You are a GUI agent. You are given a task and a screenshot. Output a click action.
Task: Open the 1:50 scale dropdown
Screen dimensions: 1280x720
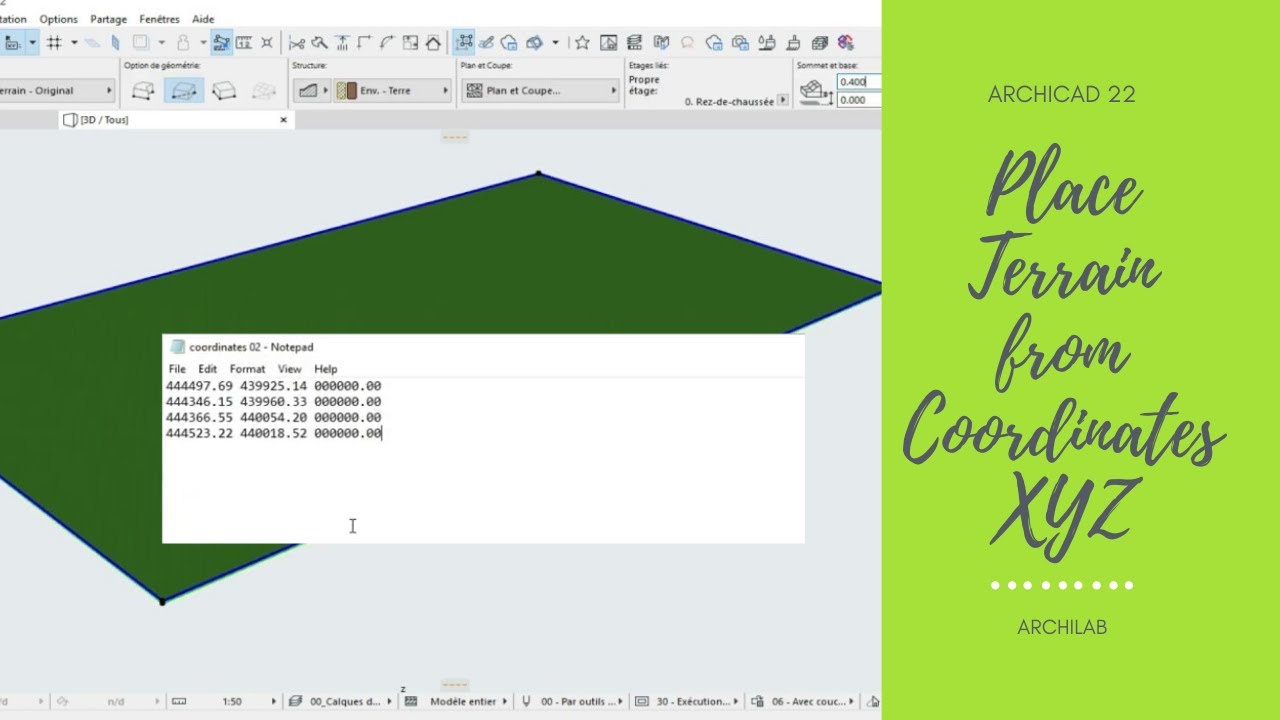tap(231, 702)
